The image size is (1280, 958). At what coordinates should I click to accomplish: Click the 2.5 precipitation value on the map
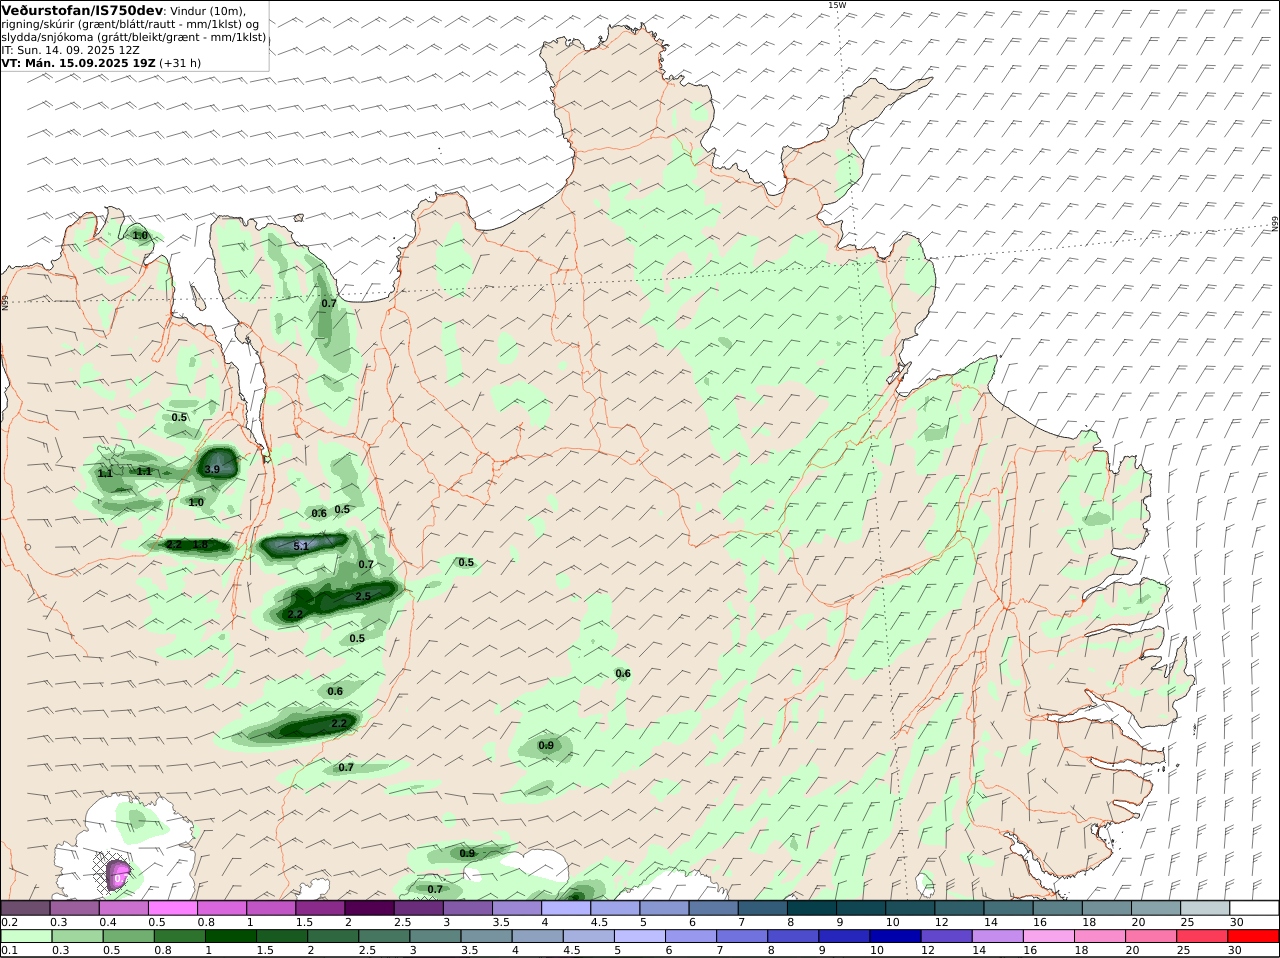pos(363,596)
